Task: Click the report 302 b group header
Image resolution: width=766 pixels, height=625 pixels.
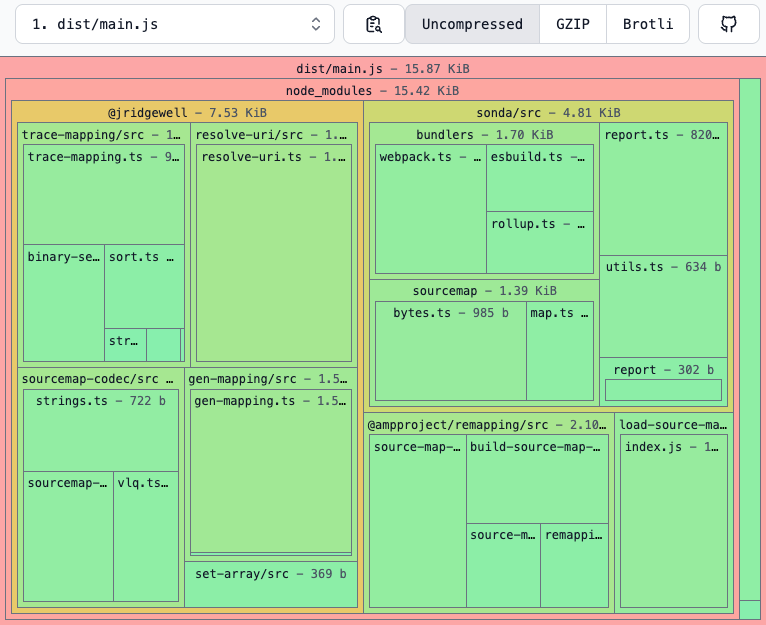Action: pyautogui.click(x=663, y=370)
